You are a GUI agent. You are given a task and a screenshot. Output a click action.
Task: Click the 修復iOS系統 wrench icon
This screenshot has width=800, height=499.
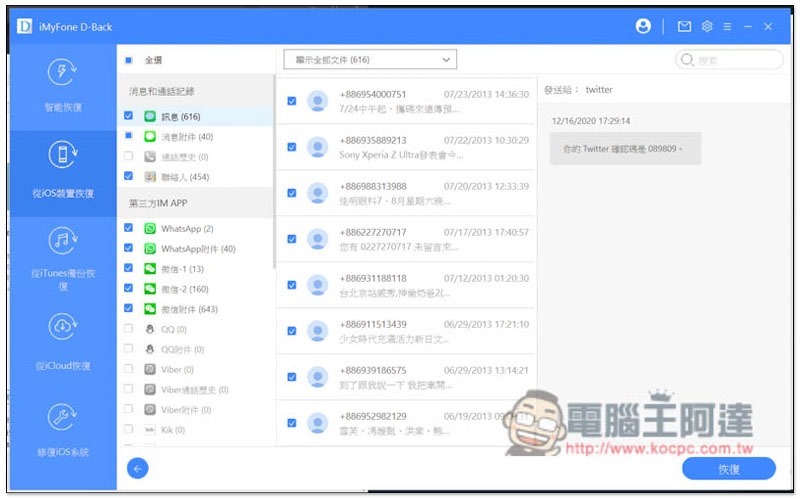point(63,417)
